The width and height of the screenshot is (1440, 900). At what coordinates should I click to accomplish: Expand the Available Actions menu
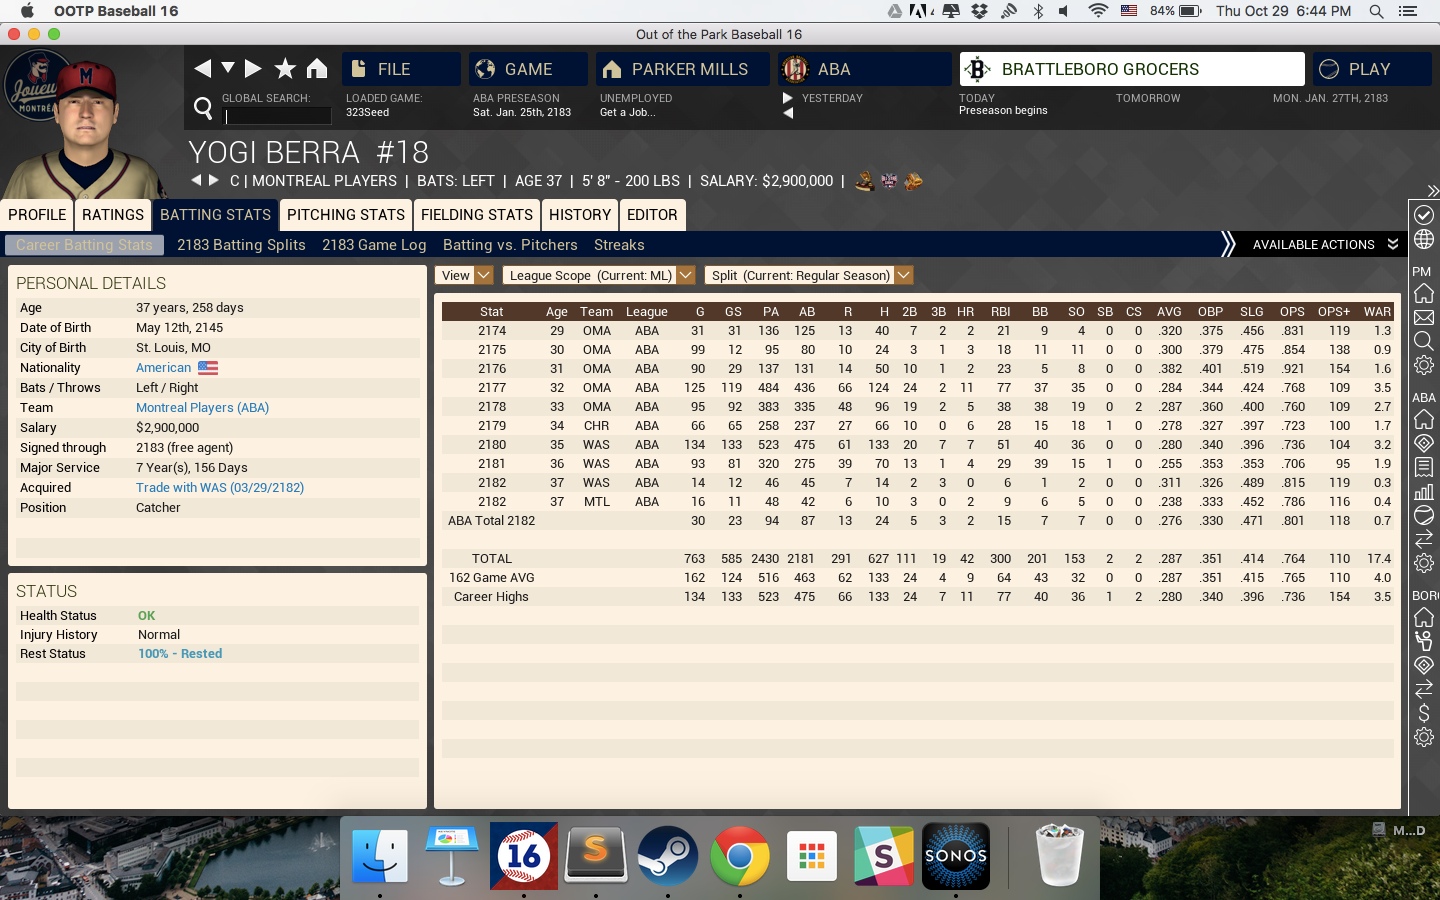[1324, 245]
